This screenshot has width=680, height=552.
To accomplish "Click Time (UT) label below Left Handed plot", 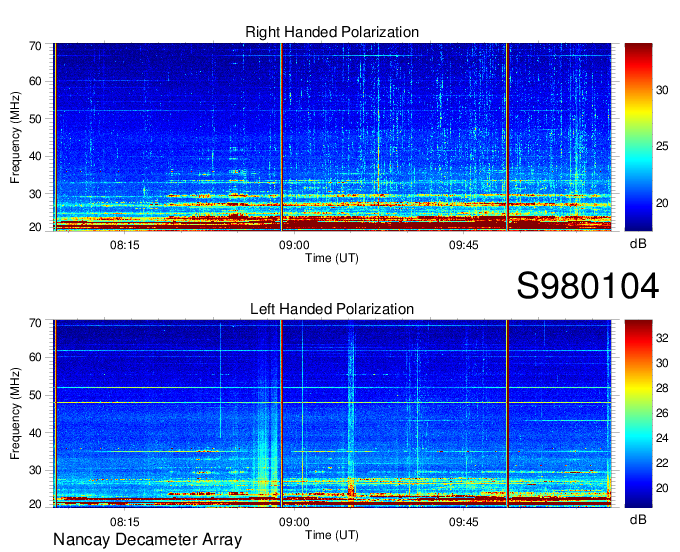I will pos(332,535).
